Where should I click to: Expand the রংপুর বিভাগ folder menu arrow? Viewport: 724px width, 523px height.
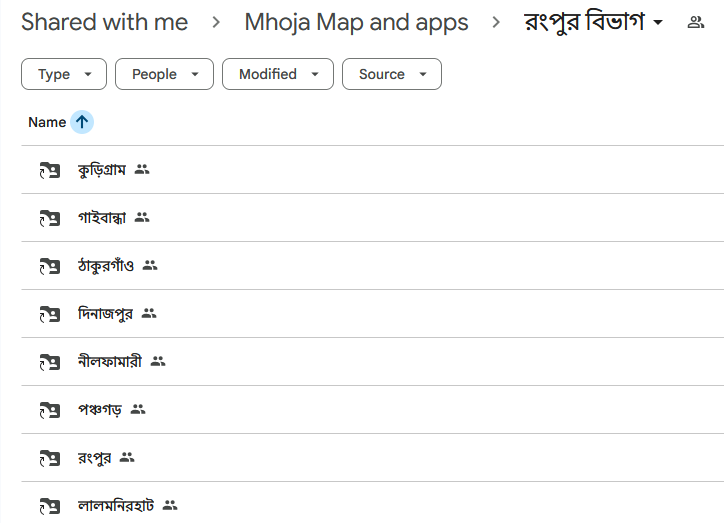pos(658,22)
